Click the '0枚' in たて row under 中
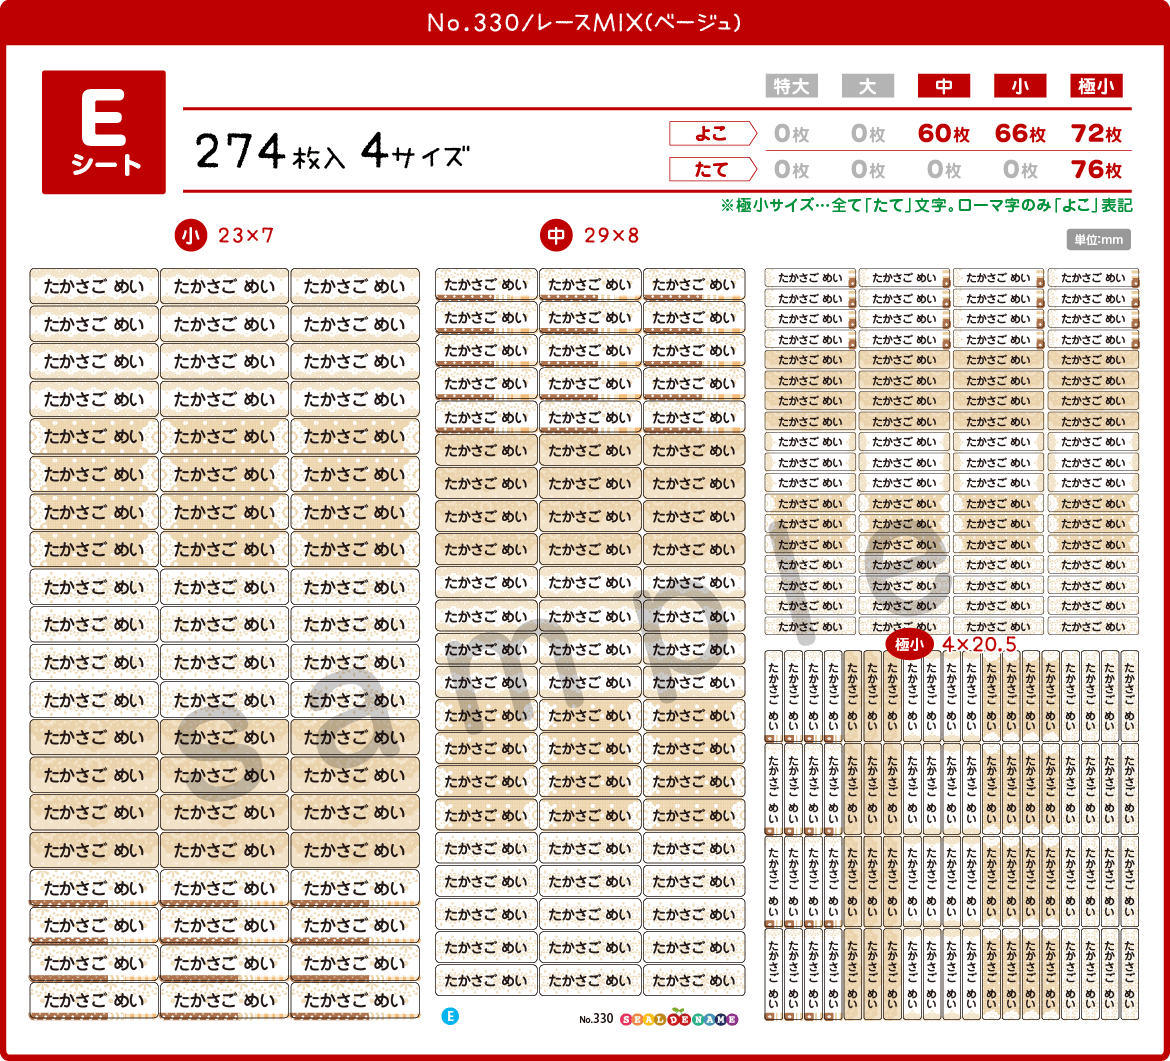This screenshot has width=1170, height=1061. [944, 169]
